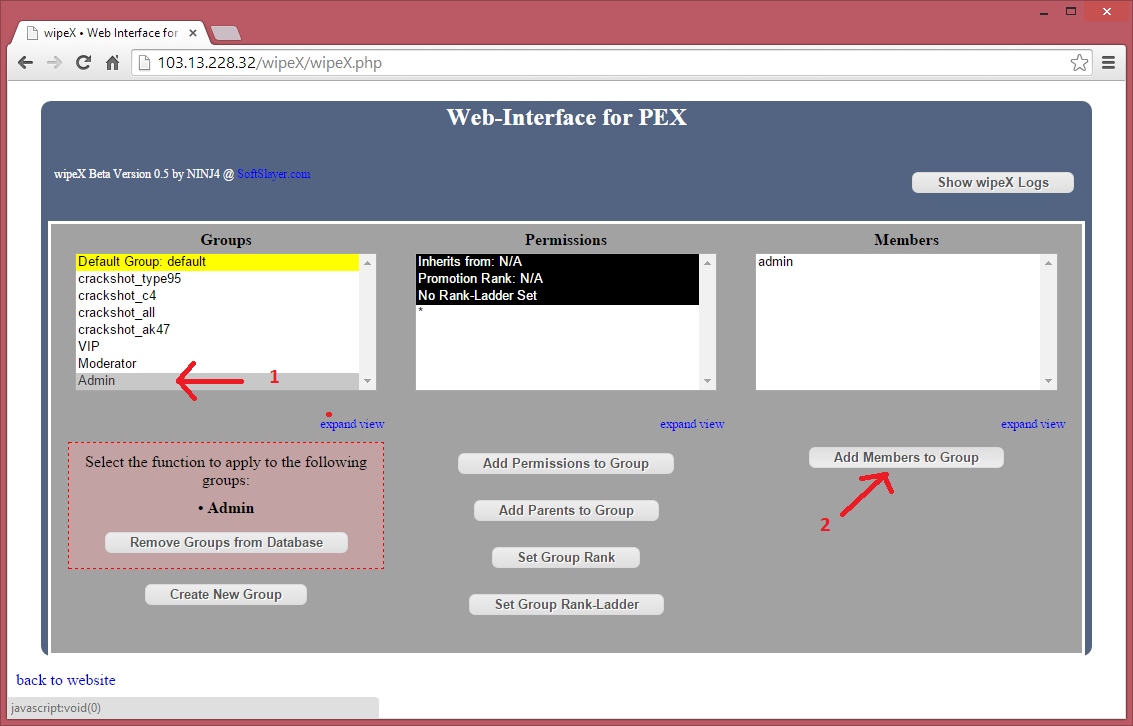This screenshot has height=726, width=1133.
Task: Click Members list scrollbar up arrow
Action: pyautogui.click(x=1048, y=263)
